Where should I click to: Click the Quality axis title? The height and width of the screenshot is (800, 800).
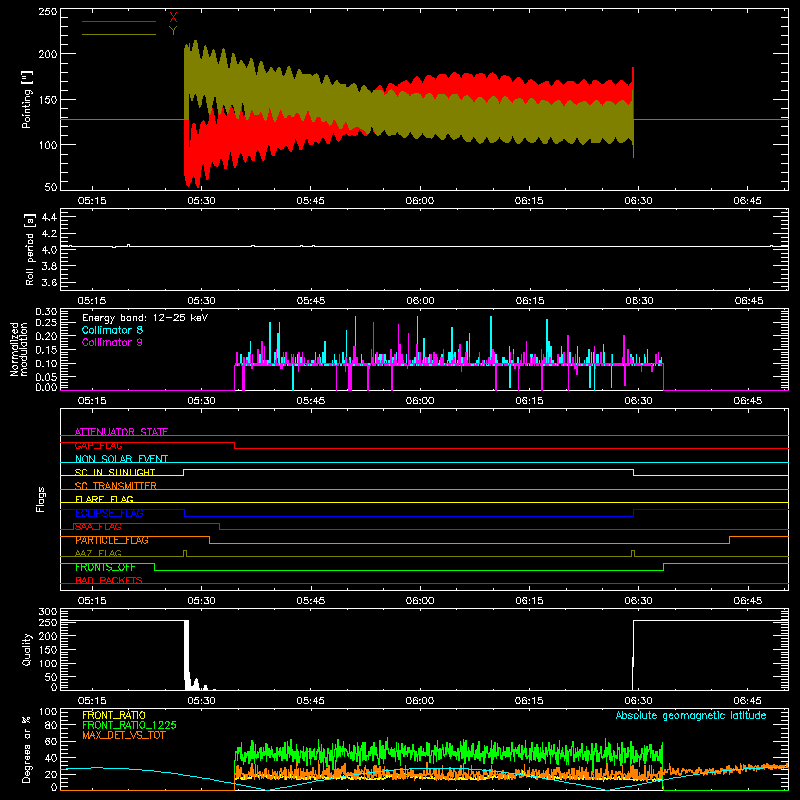pos(27,649)
